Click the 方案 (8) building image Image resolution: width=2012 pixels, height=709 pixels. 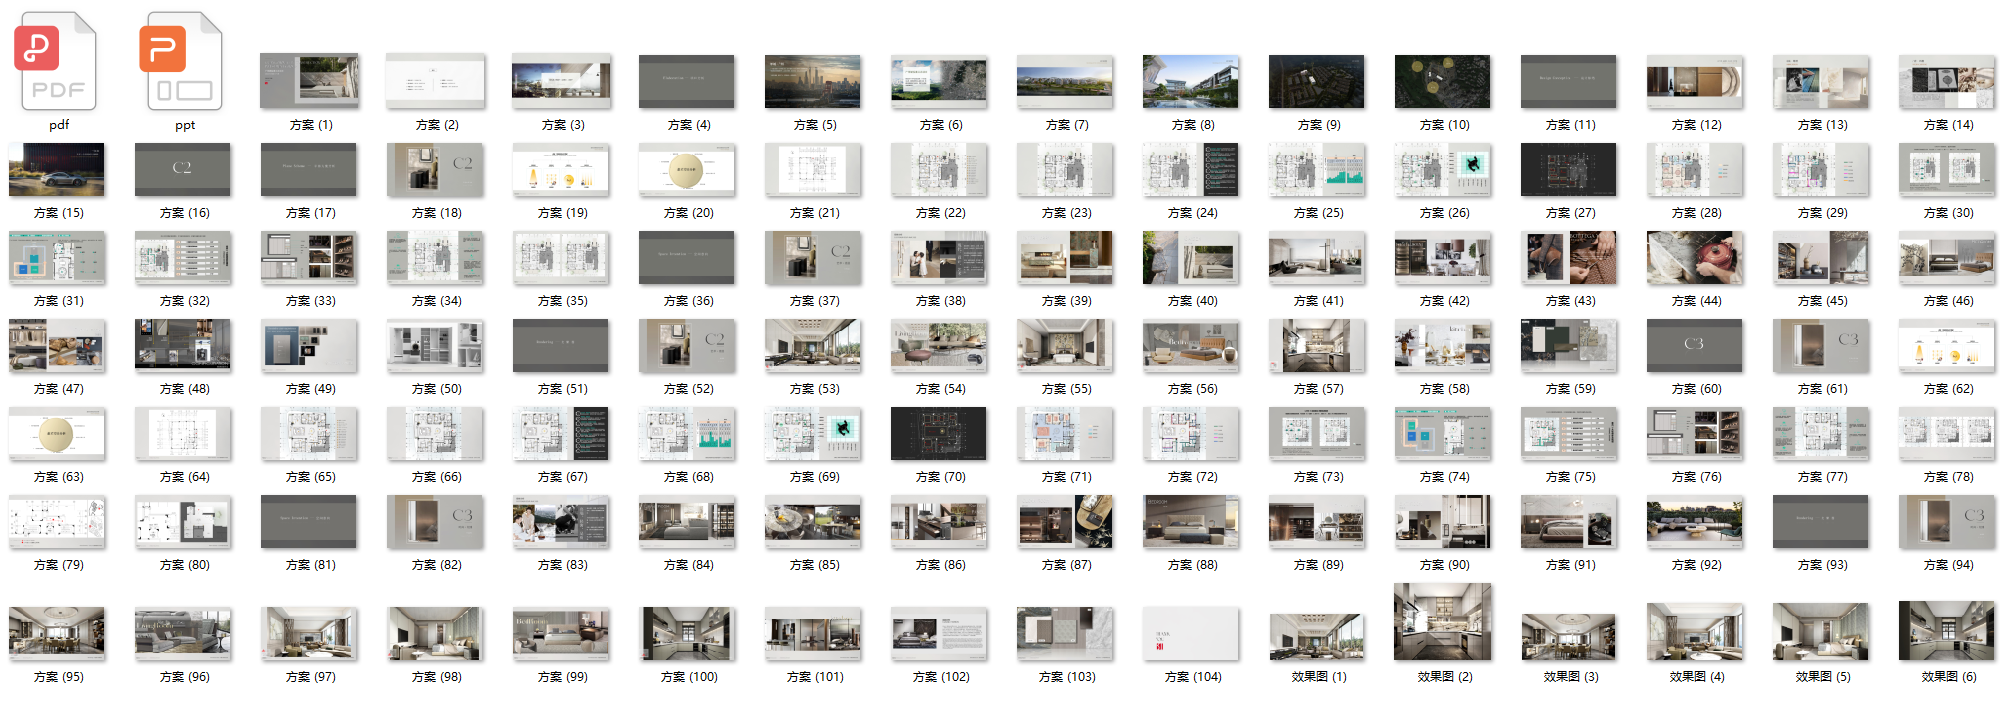pyautogui.click(x=1192, y=81)
